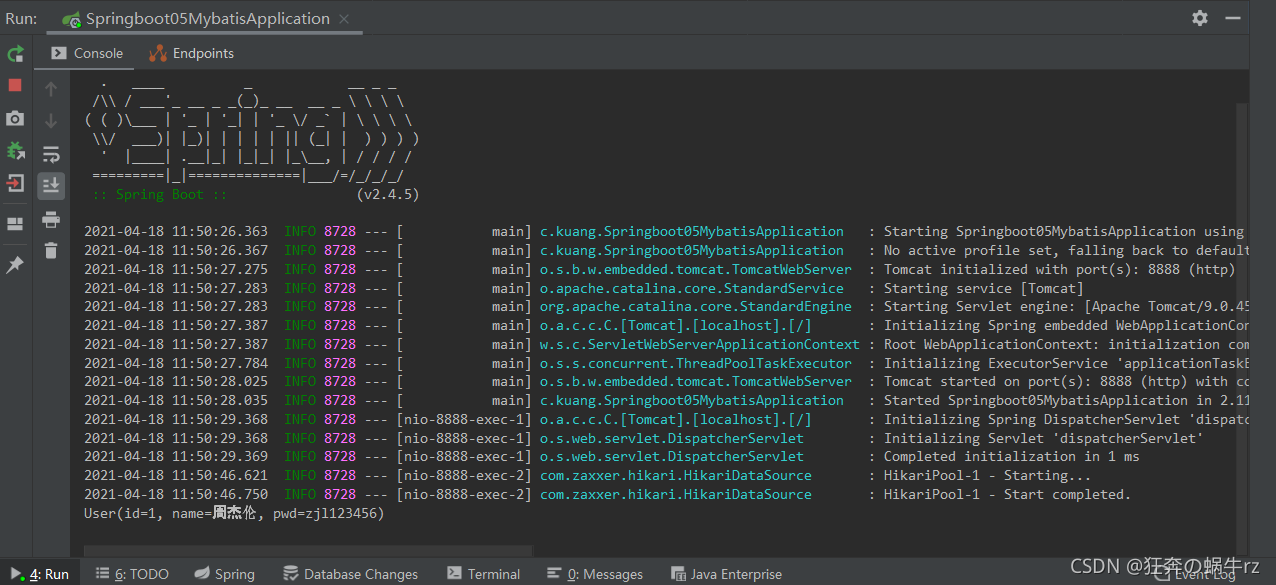Click 'Completed initialization in 1 ms' message
The height and width of the screenshot is (585, 1276).
1011,456
